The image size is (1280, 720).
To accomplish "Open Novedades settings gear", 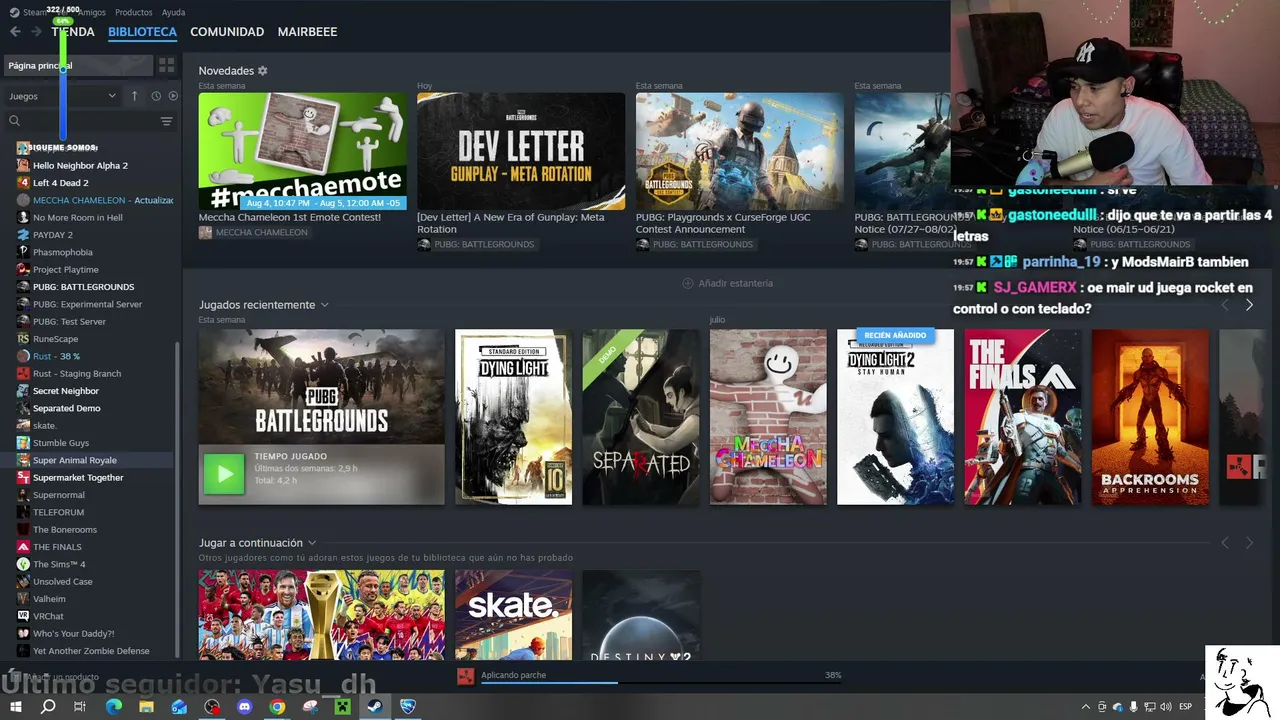I will pos(263,71).
